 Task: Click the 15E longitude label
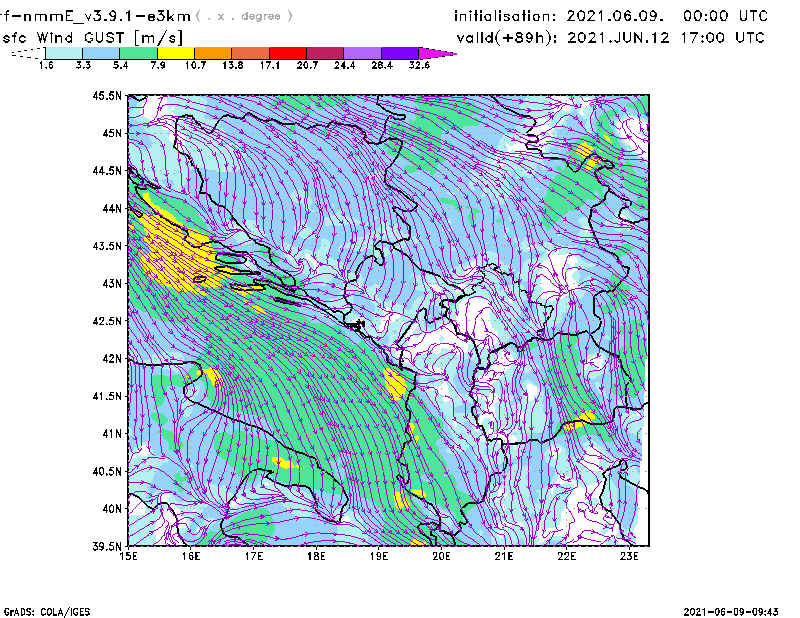[x=128, y=556]
